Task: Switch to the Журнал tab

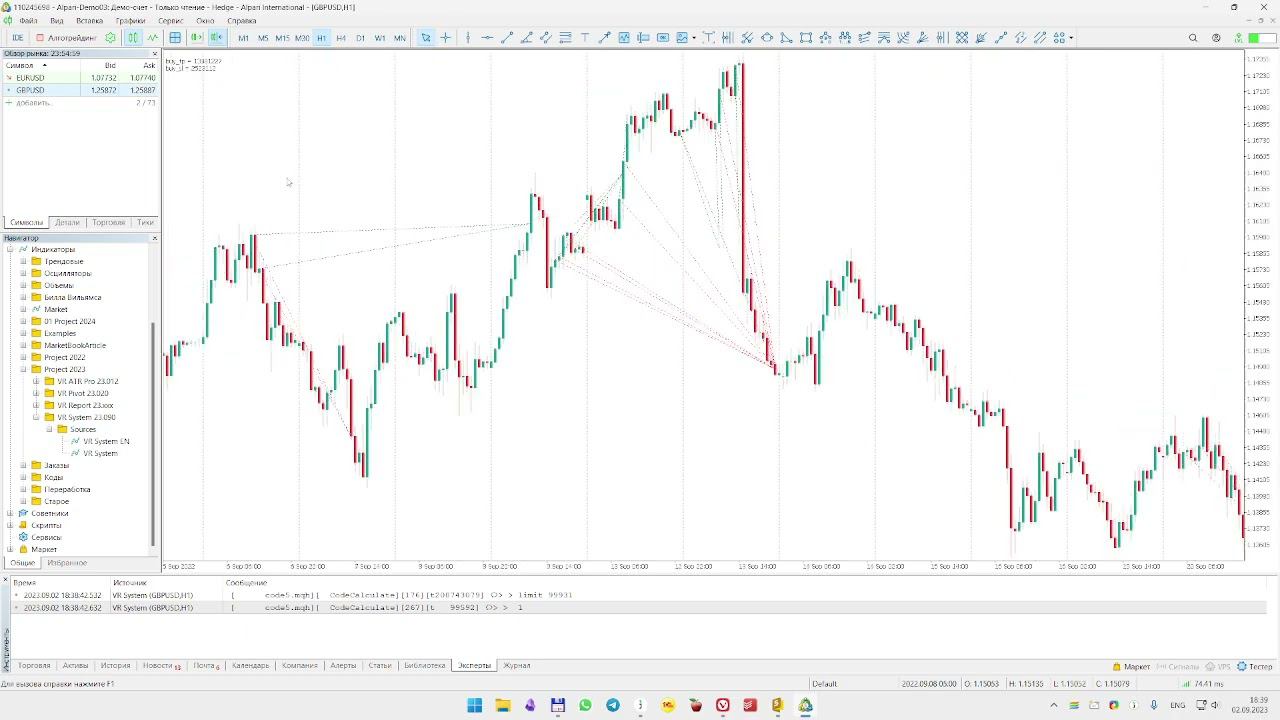Action: coord(517,665)
